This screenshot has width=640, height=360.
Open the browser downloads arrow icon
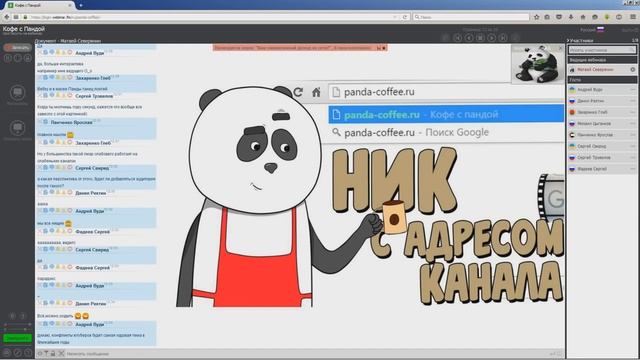pyautogui.click(x=571, y=17)
